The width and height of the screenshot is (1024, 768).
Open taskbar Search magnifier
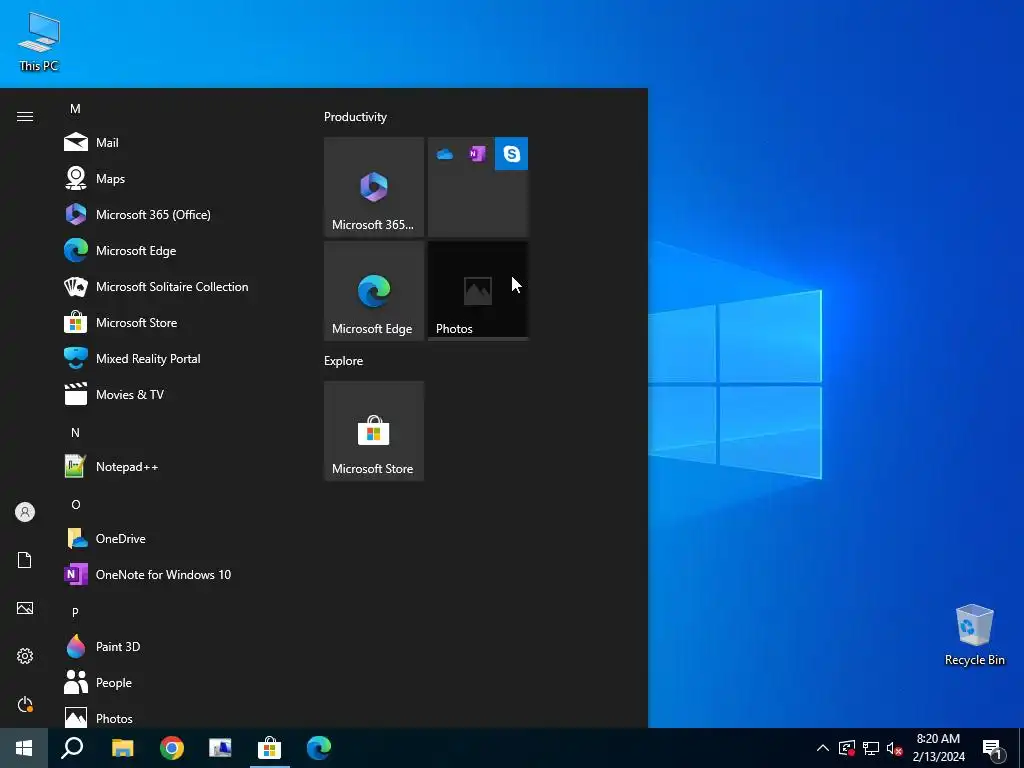coord(72,748)
